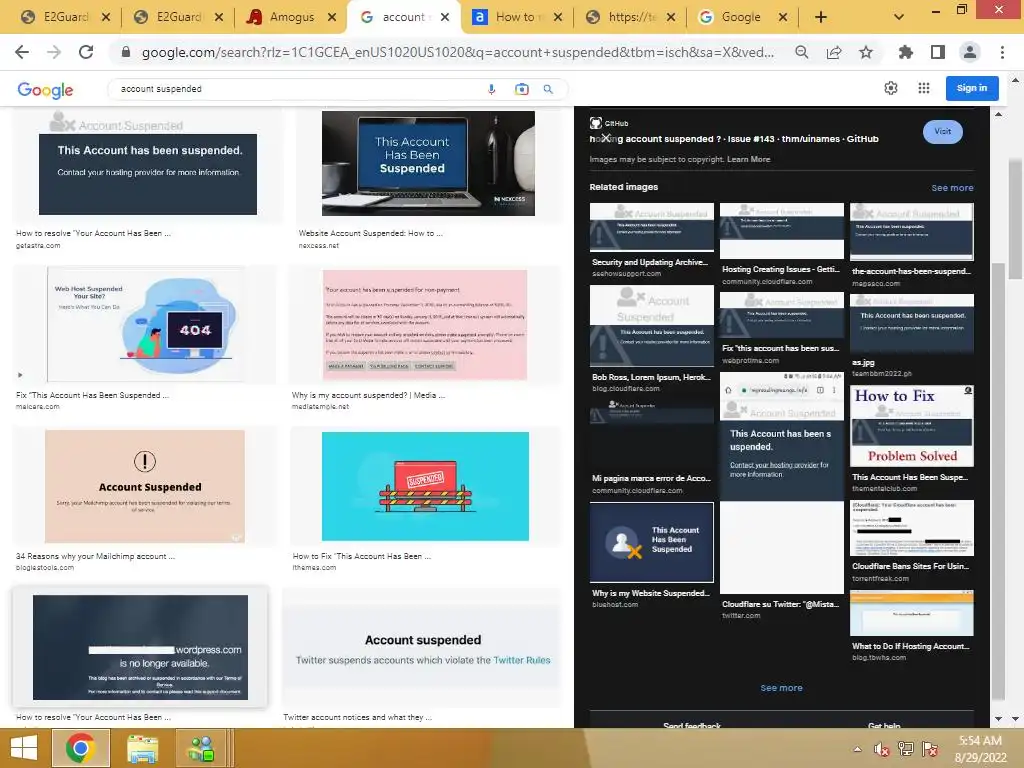
Task: Open the wordpress.com no longer available image
Action: [x=140, y=647]
